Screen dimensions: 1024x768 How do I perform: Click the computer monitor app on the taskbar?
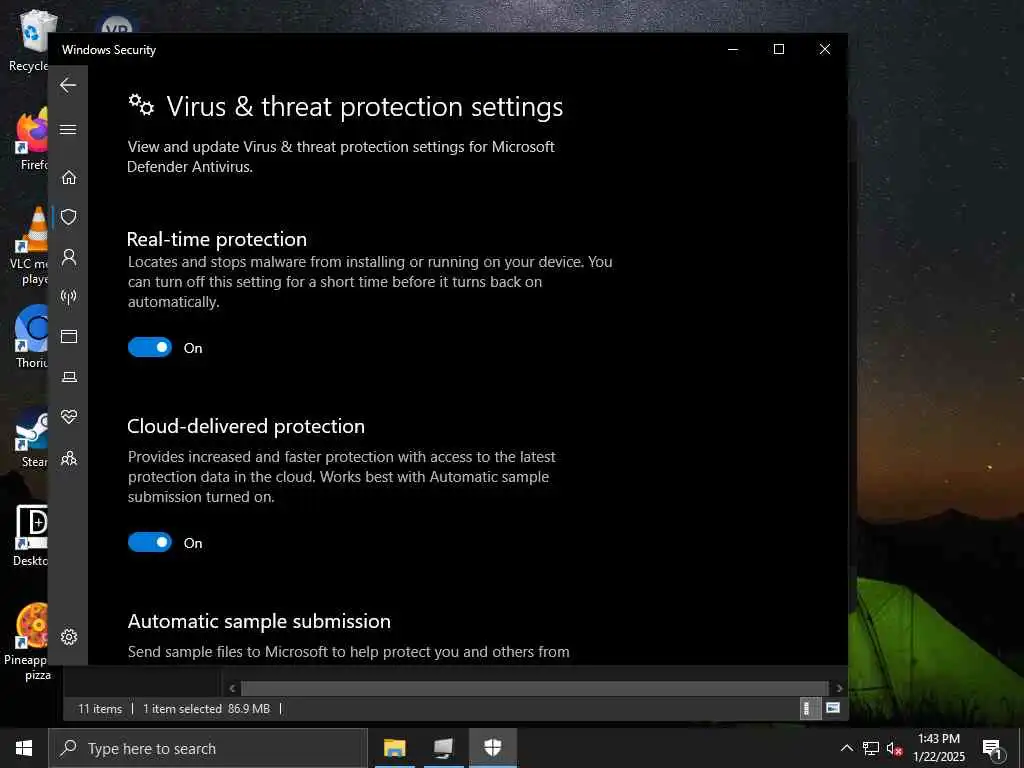443,748
